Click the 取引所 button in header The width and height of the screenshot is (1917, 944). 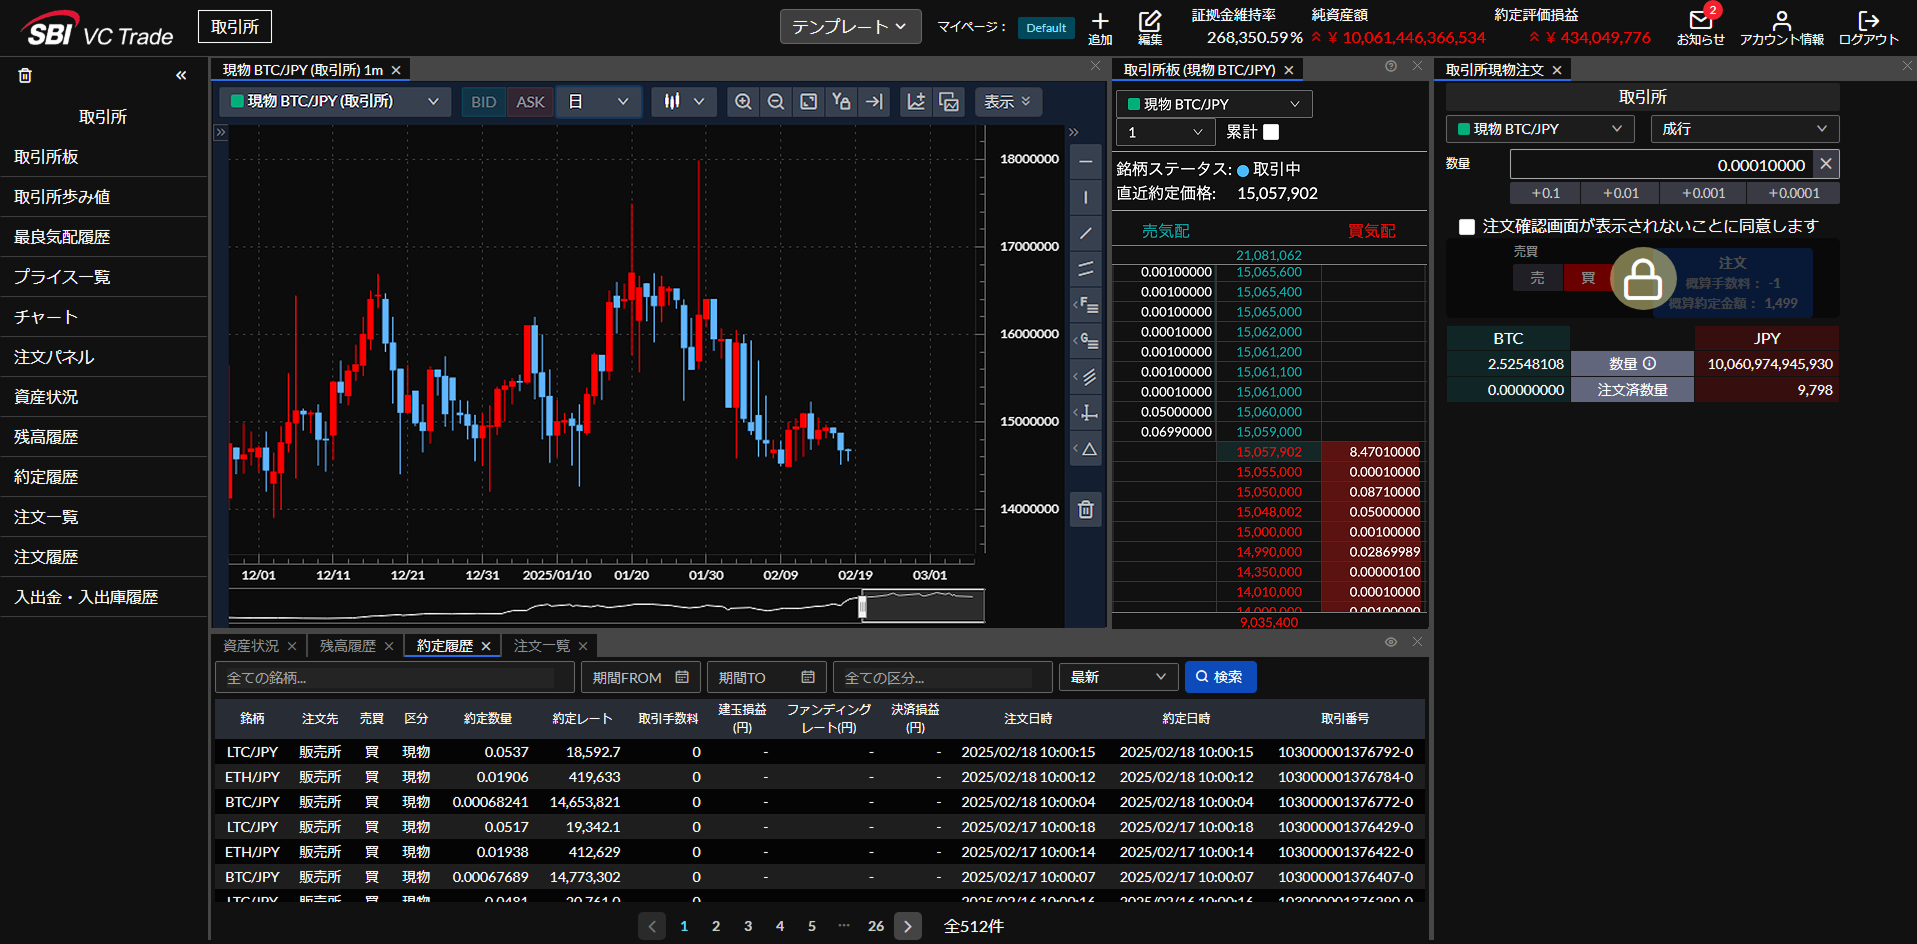(x=235, y=27)
